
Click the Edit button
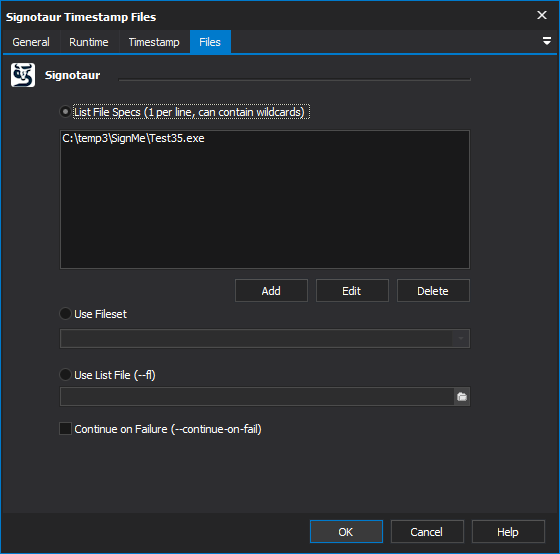tap(352, 291)
